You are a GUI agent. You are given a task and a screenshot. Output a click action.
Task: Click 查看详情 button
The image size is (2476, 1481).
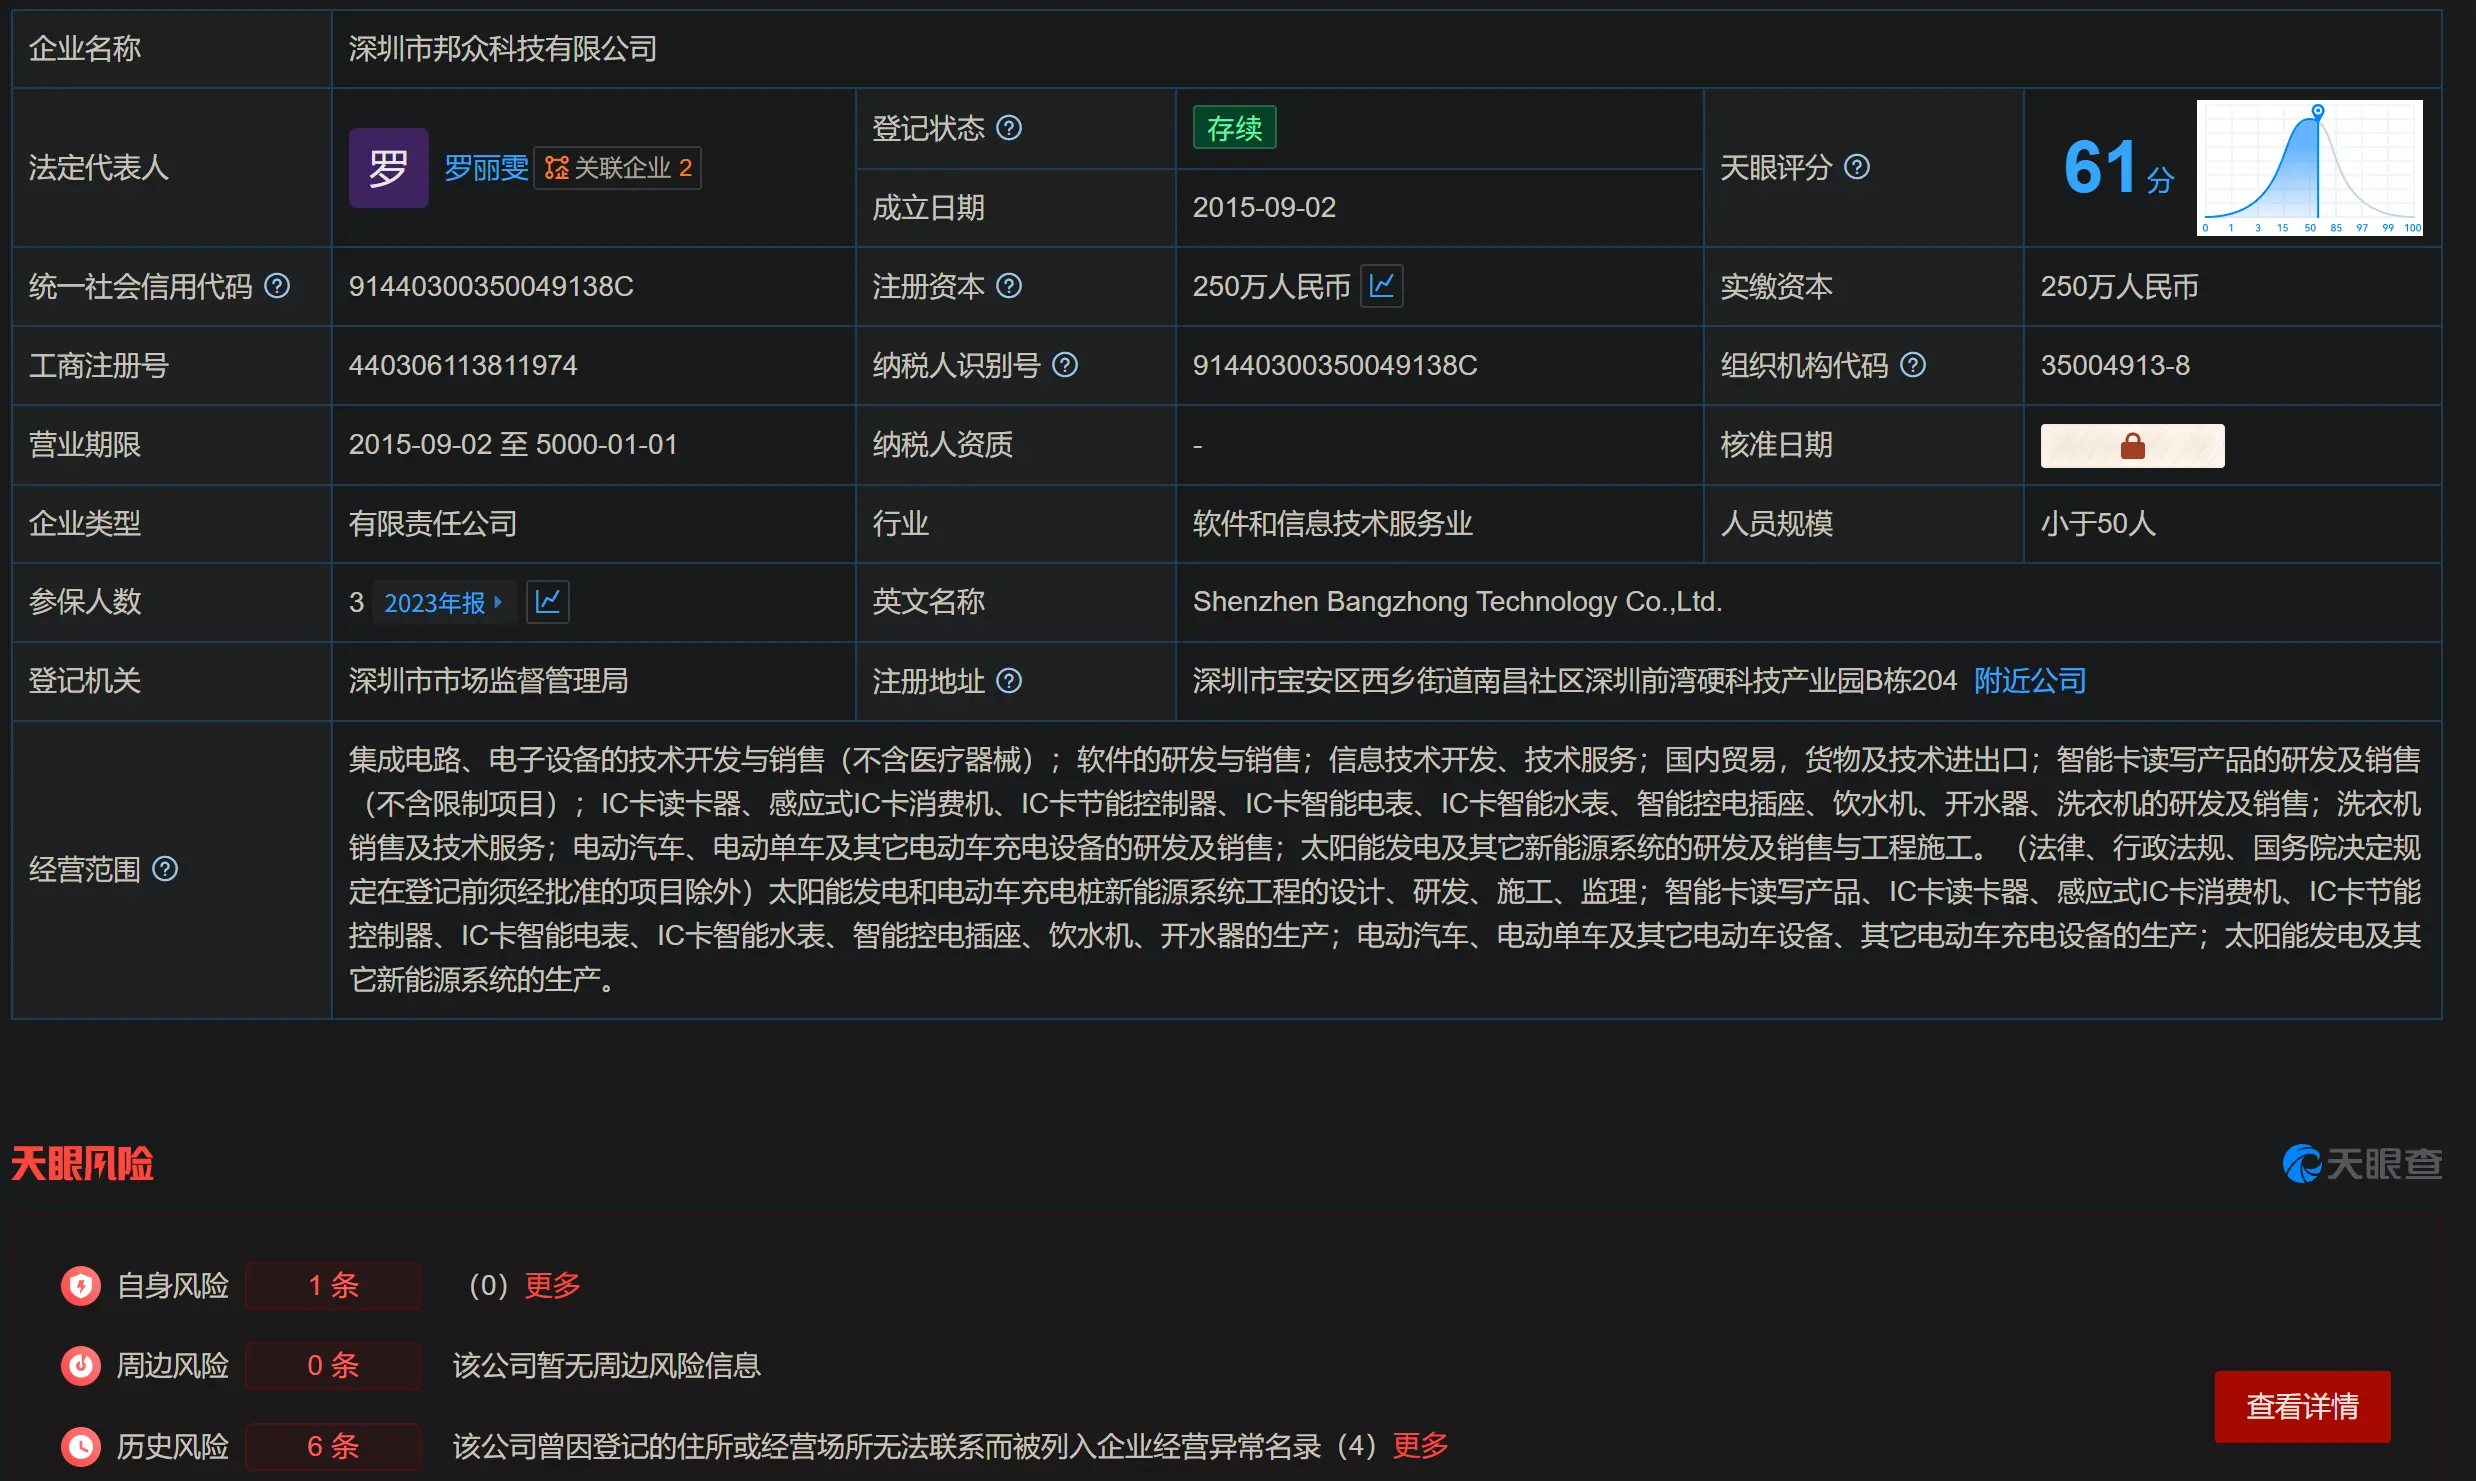(2301, 1406)
